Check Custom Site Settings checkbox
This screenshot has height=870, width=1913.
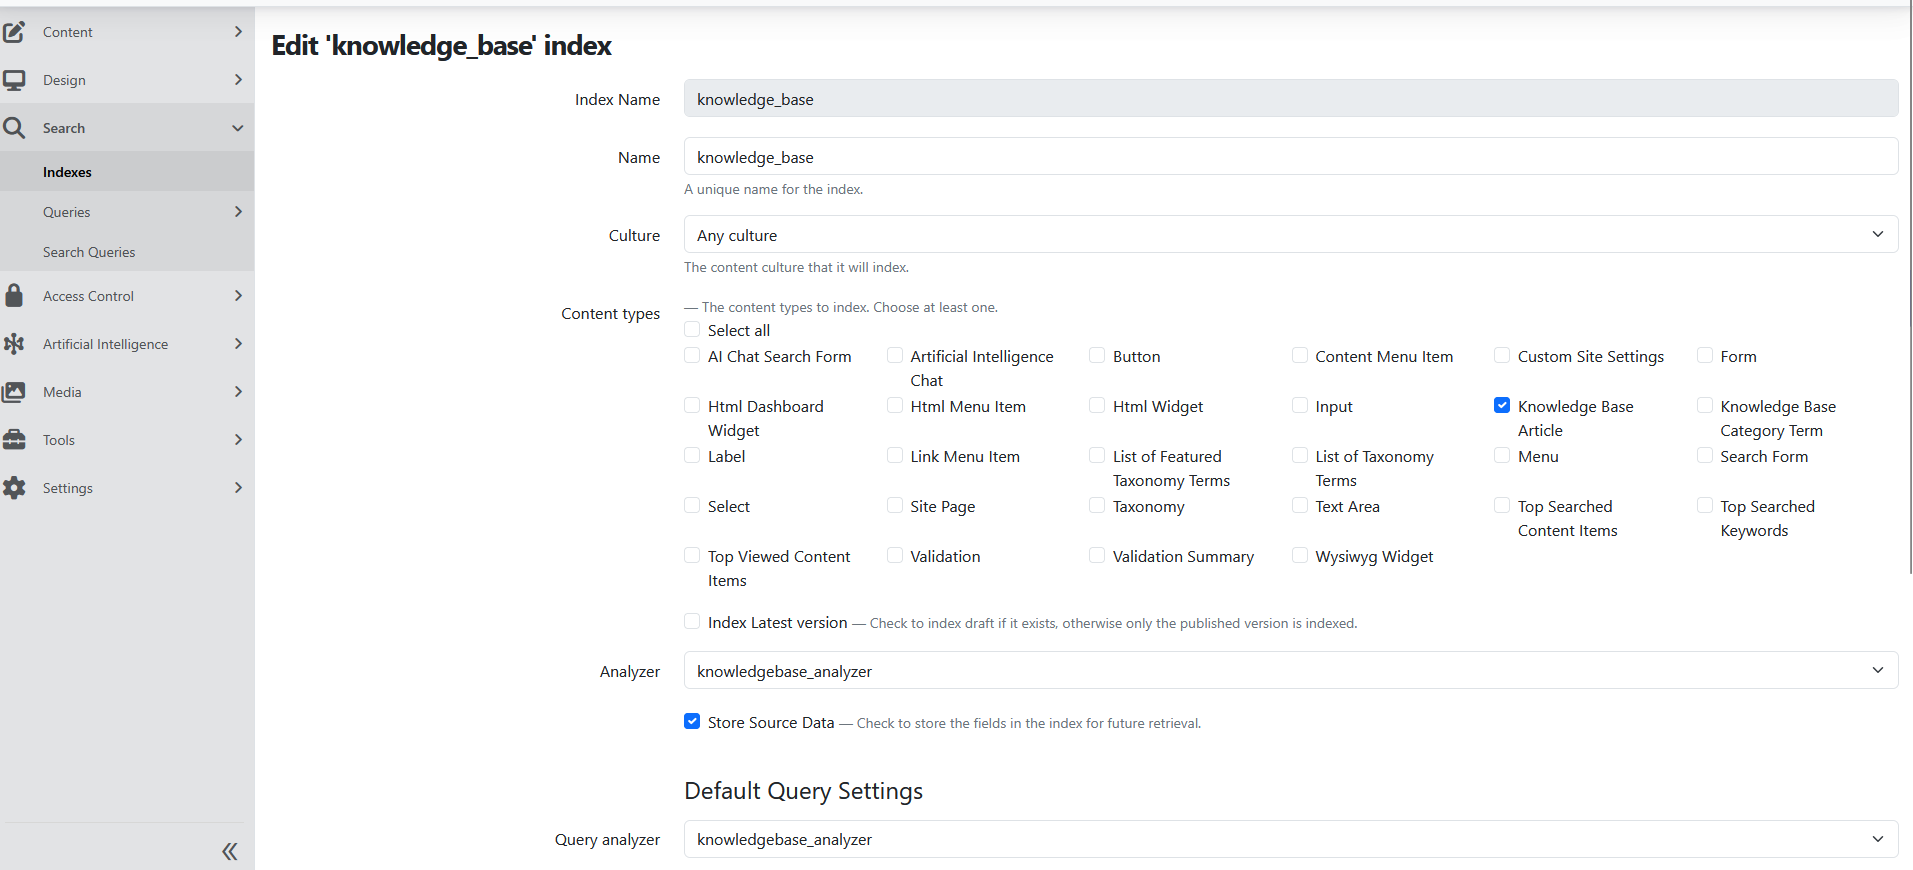tap(1502, 355)
